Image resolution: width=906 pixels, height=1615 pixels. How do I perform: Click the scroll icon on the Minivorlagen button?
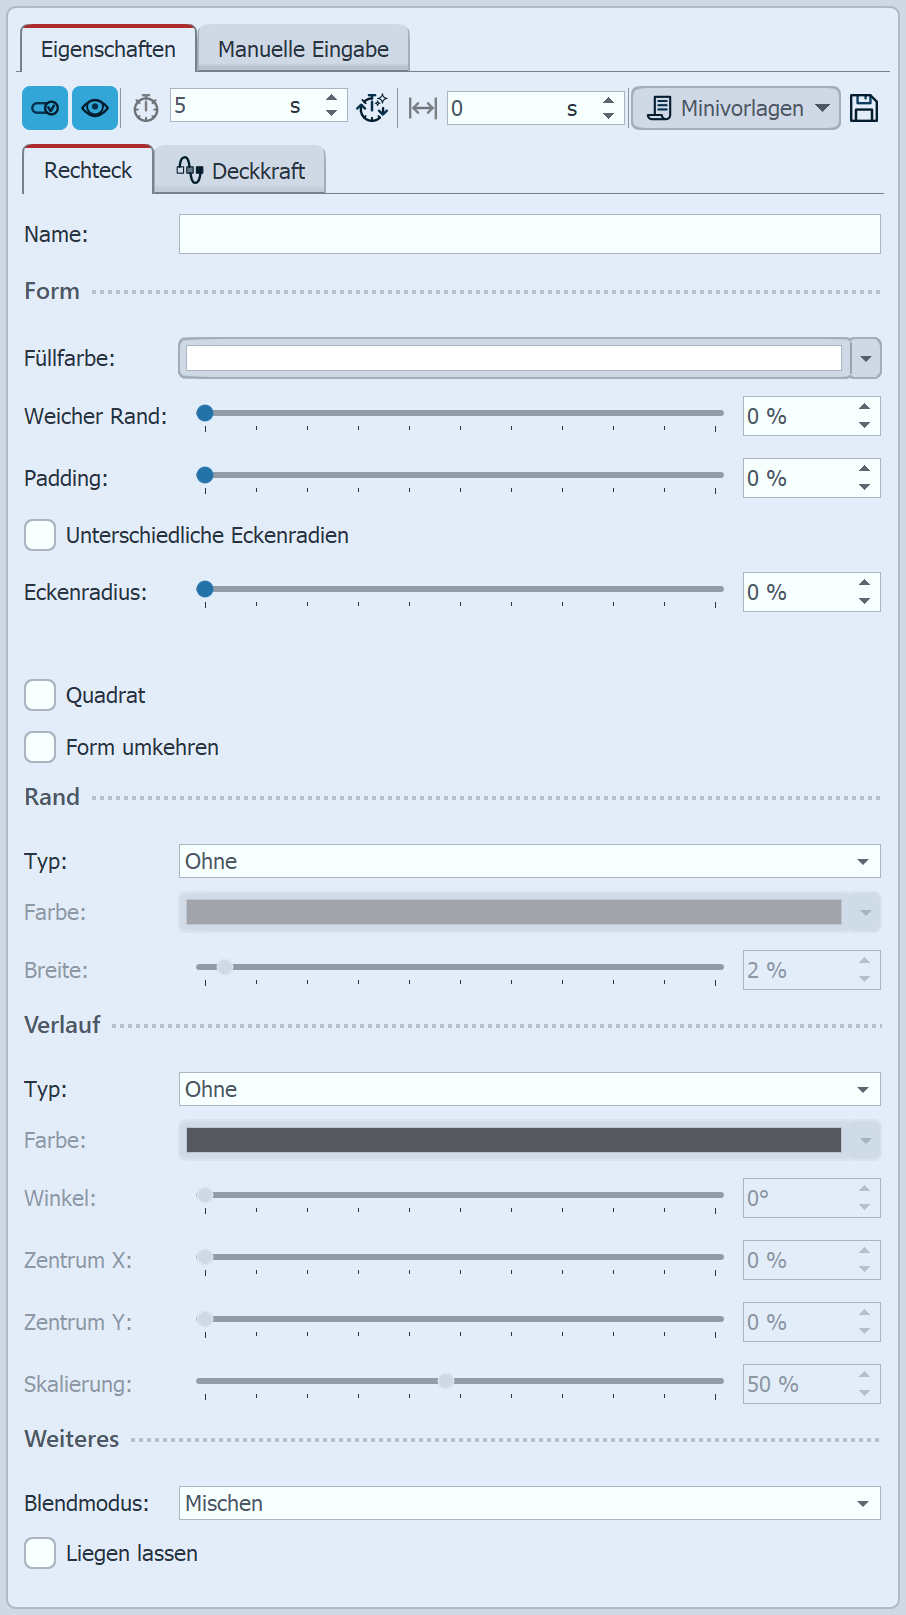659,108
